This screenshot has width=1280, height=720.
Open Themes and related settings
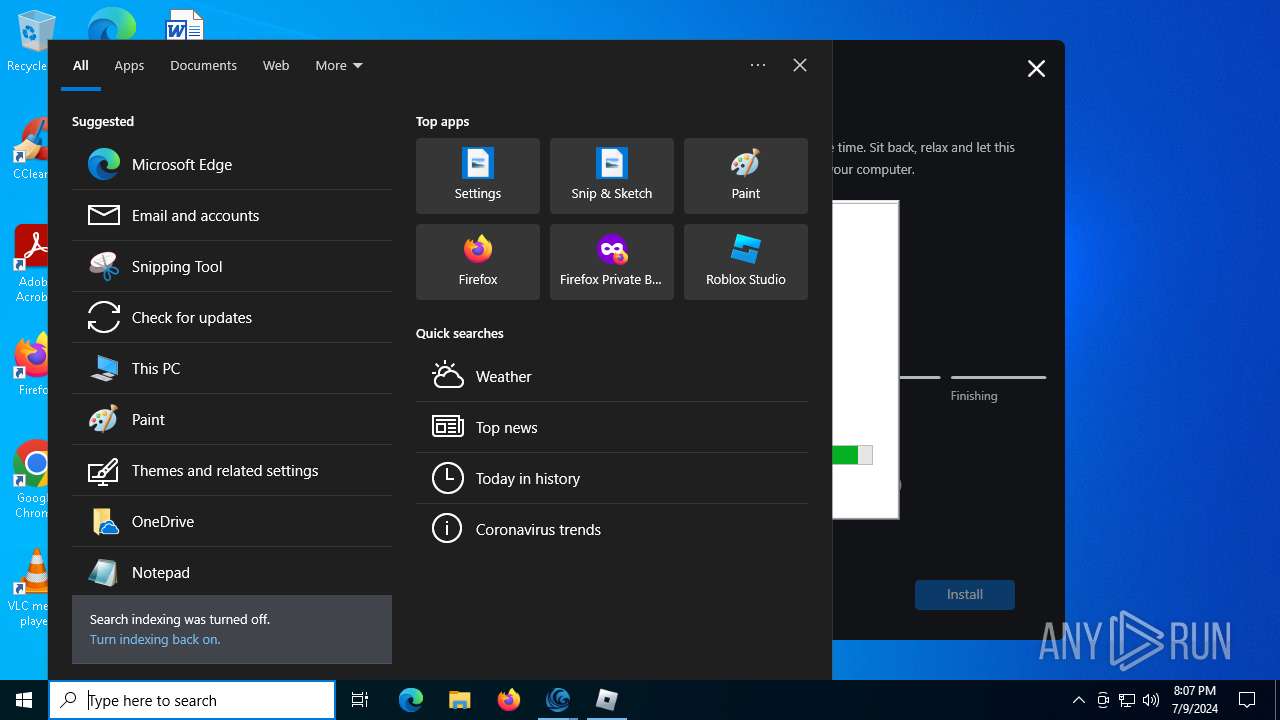click(232, 470)
